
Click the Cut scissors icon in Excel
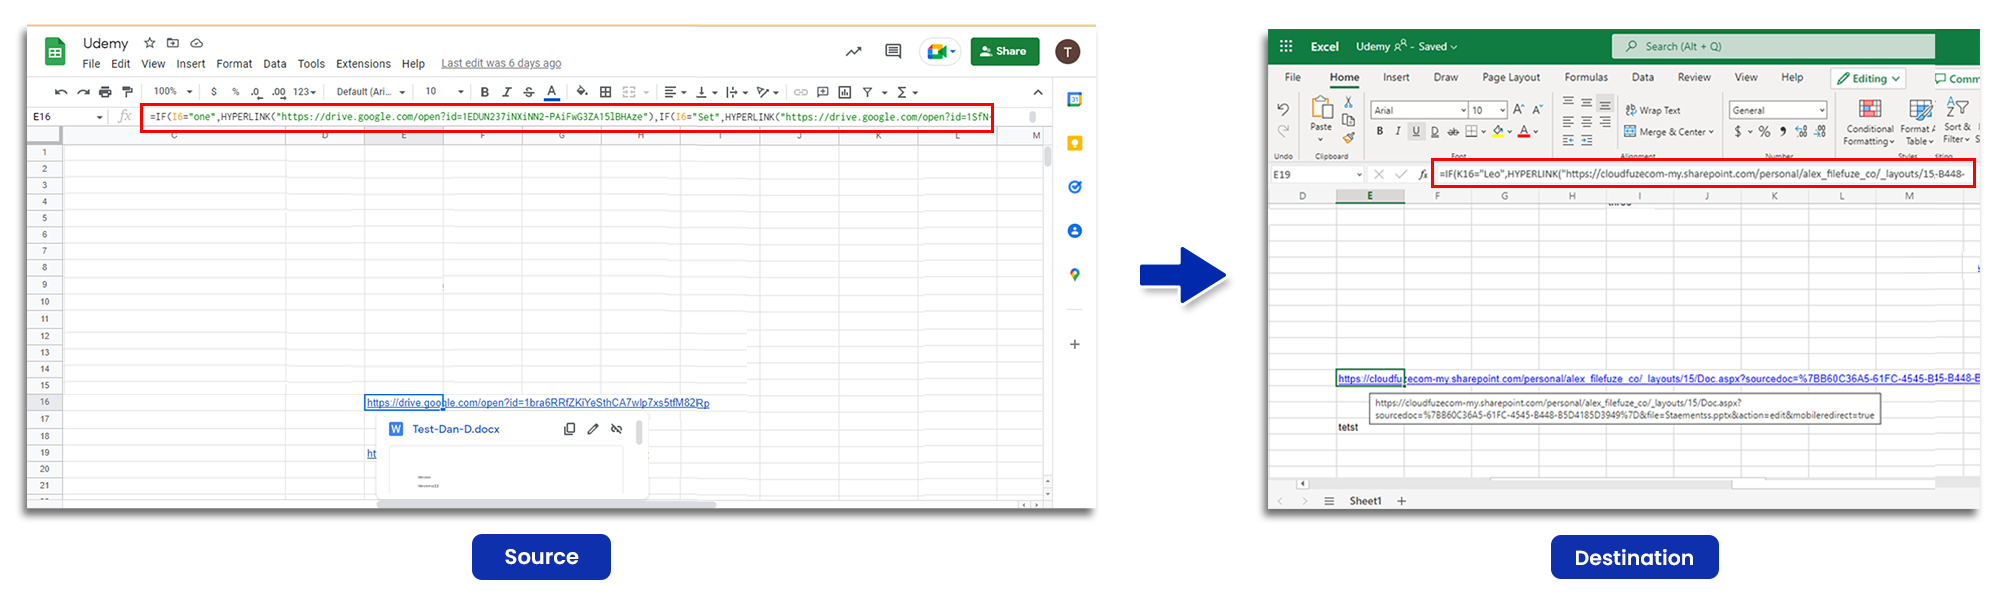1348,102
